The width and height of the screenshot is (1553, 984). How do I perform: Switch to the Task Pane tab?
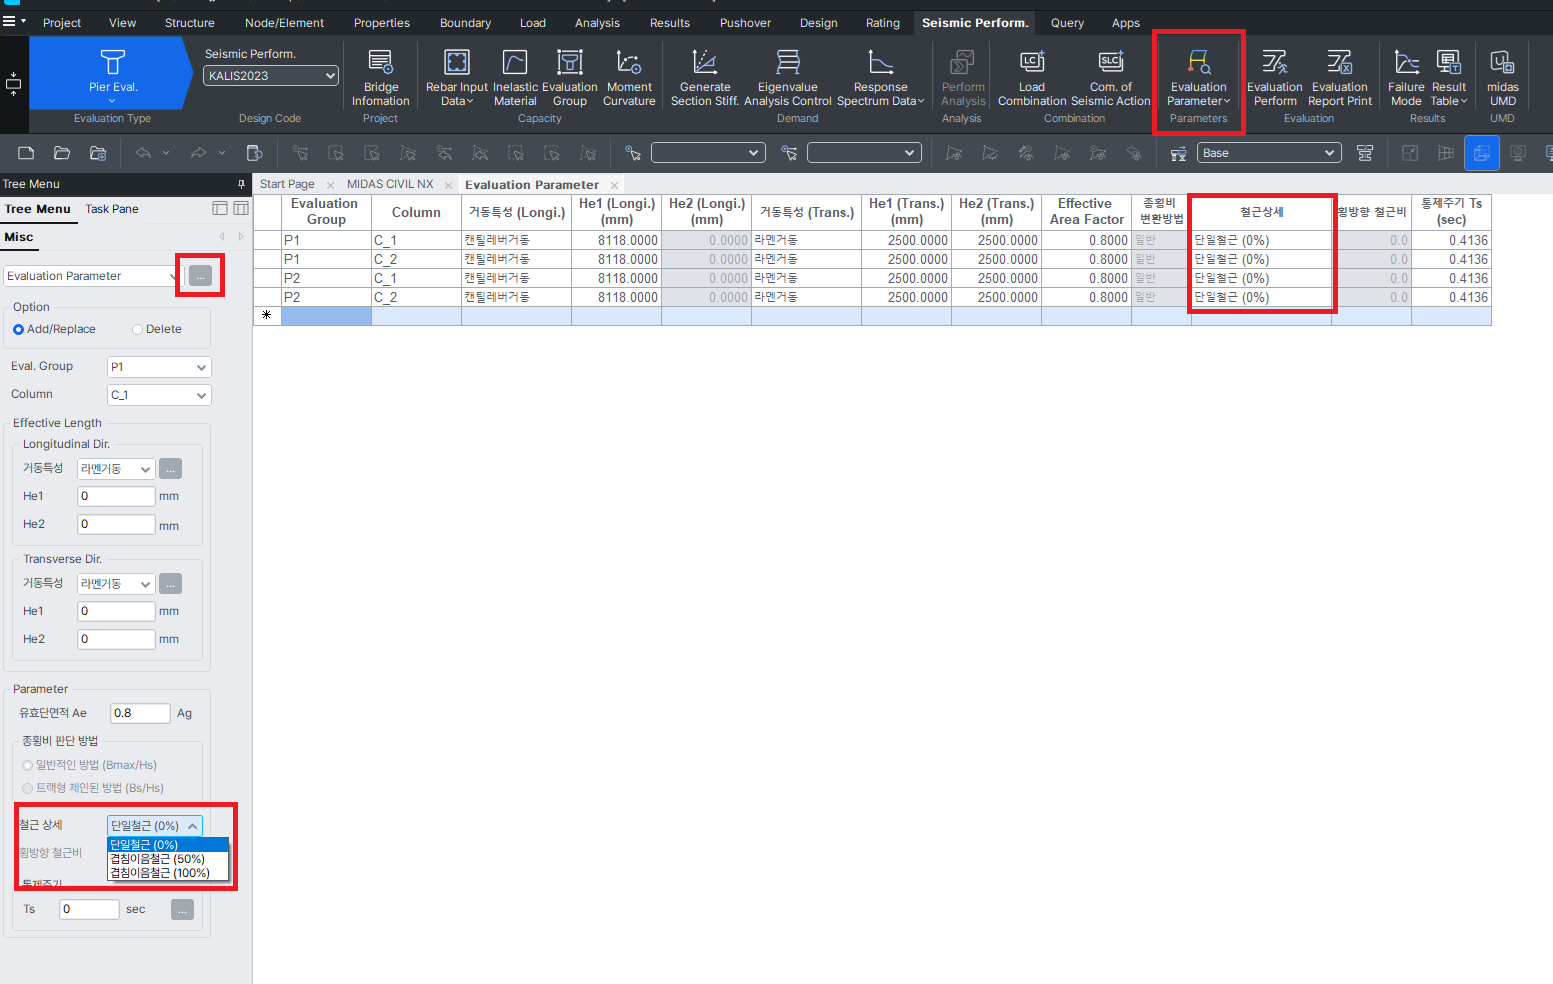click(x=112, y=209)
